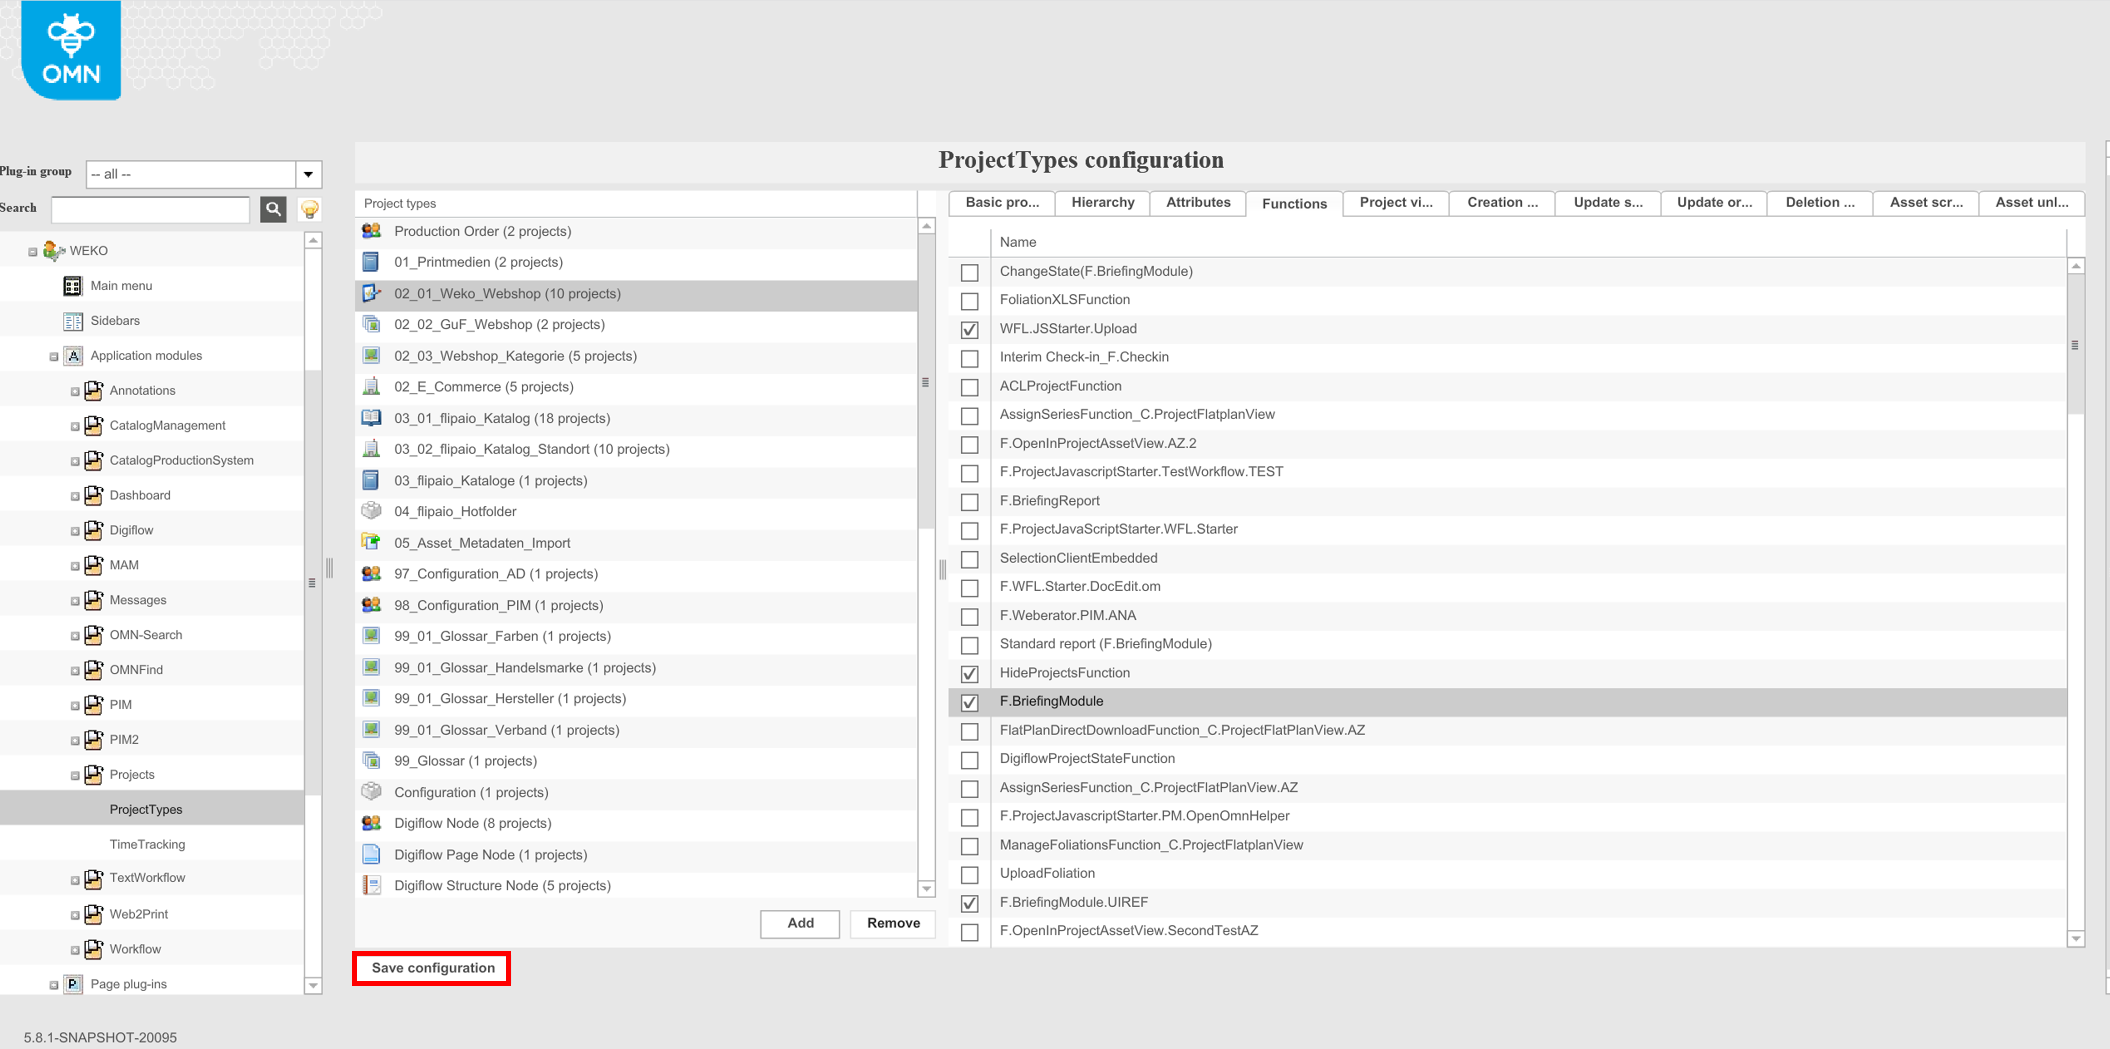Expand the Page plug-ins node
The width and height of the screenshot is (2110, 1049).
pyautogui.click(x=54, y=985)
